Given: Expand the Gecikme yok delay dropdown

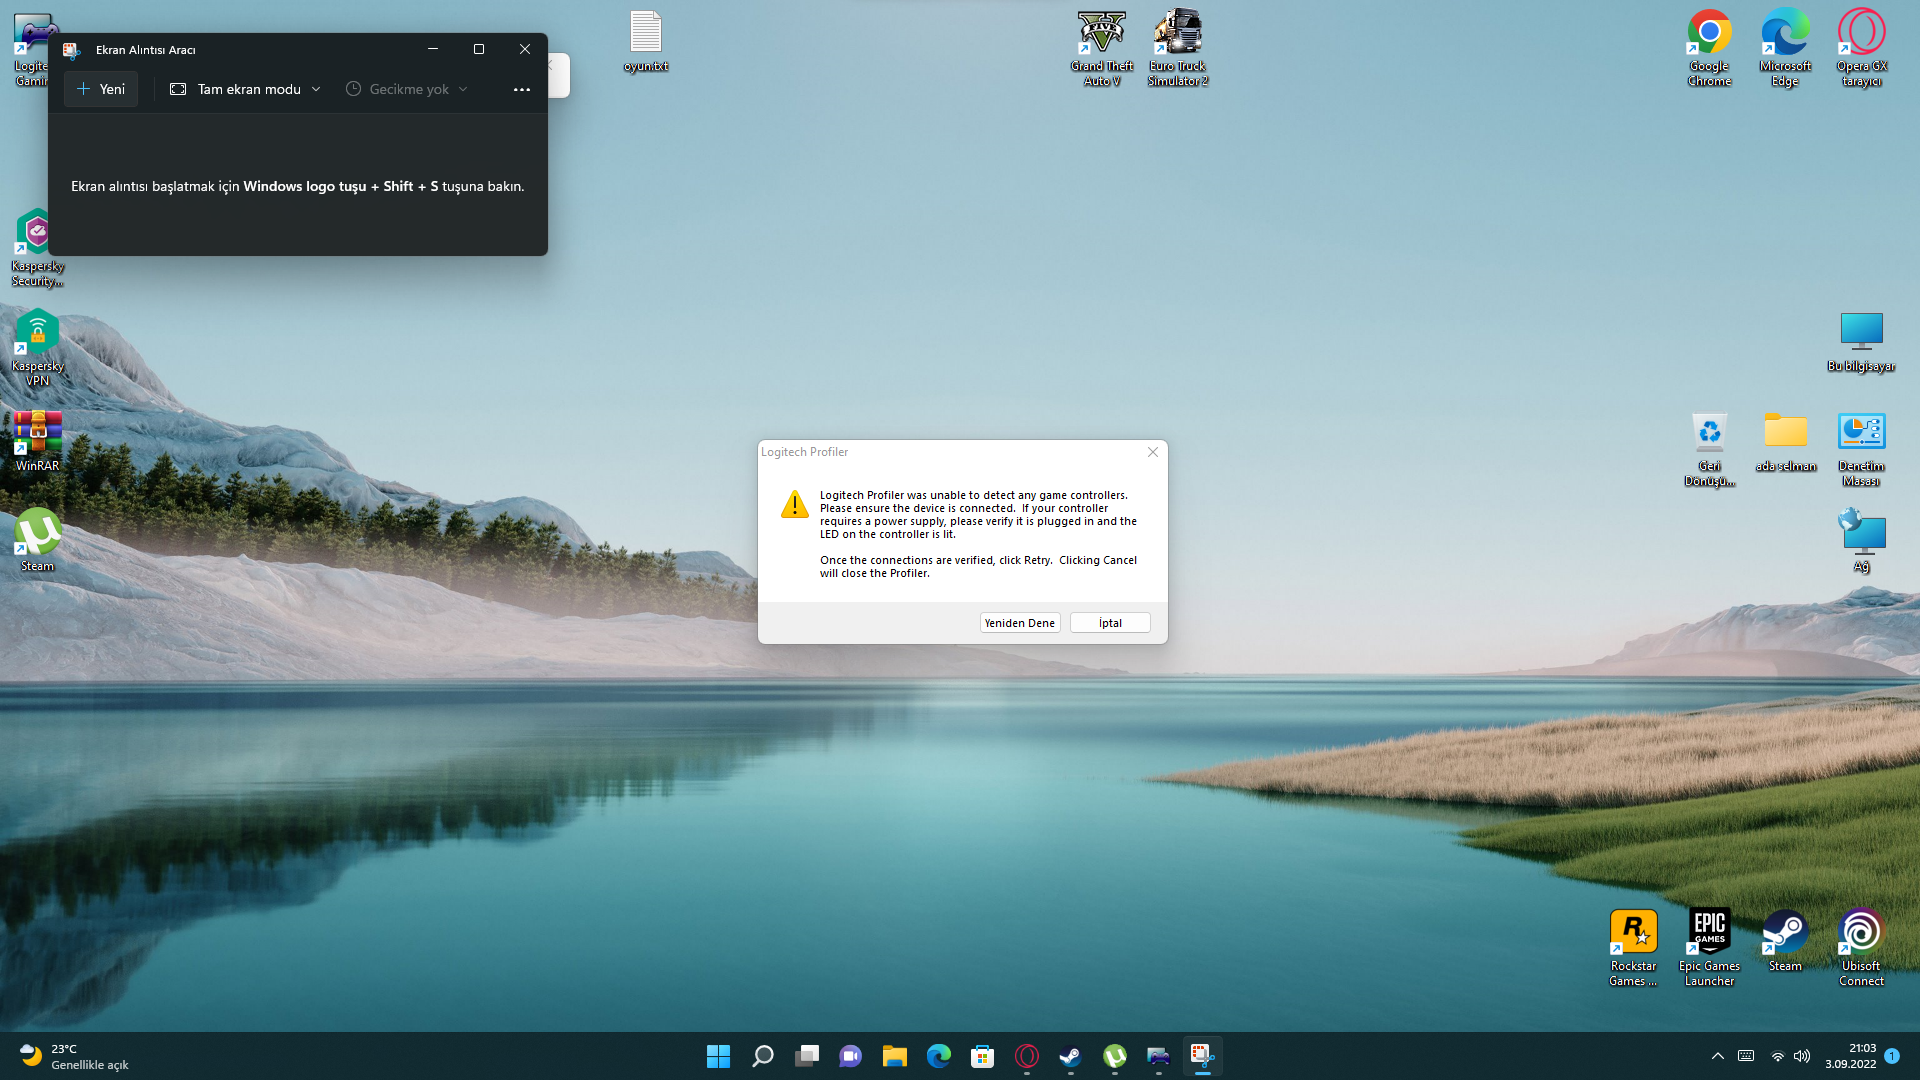Looking at the screenshot, I should coord(407,89).
